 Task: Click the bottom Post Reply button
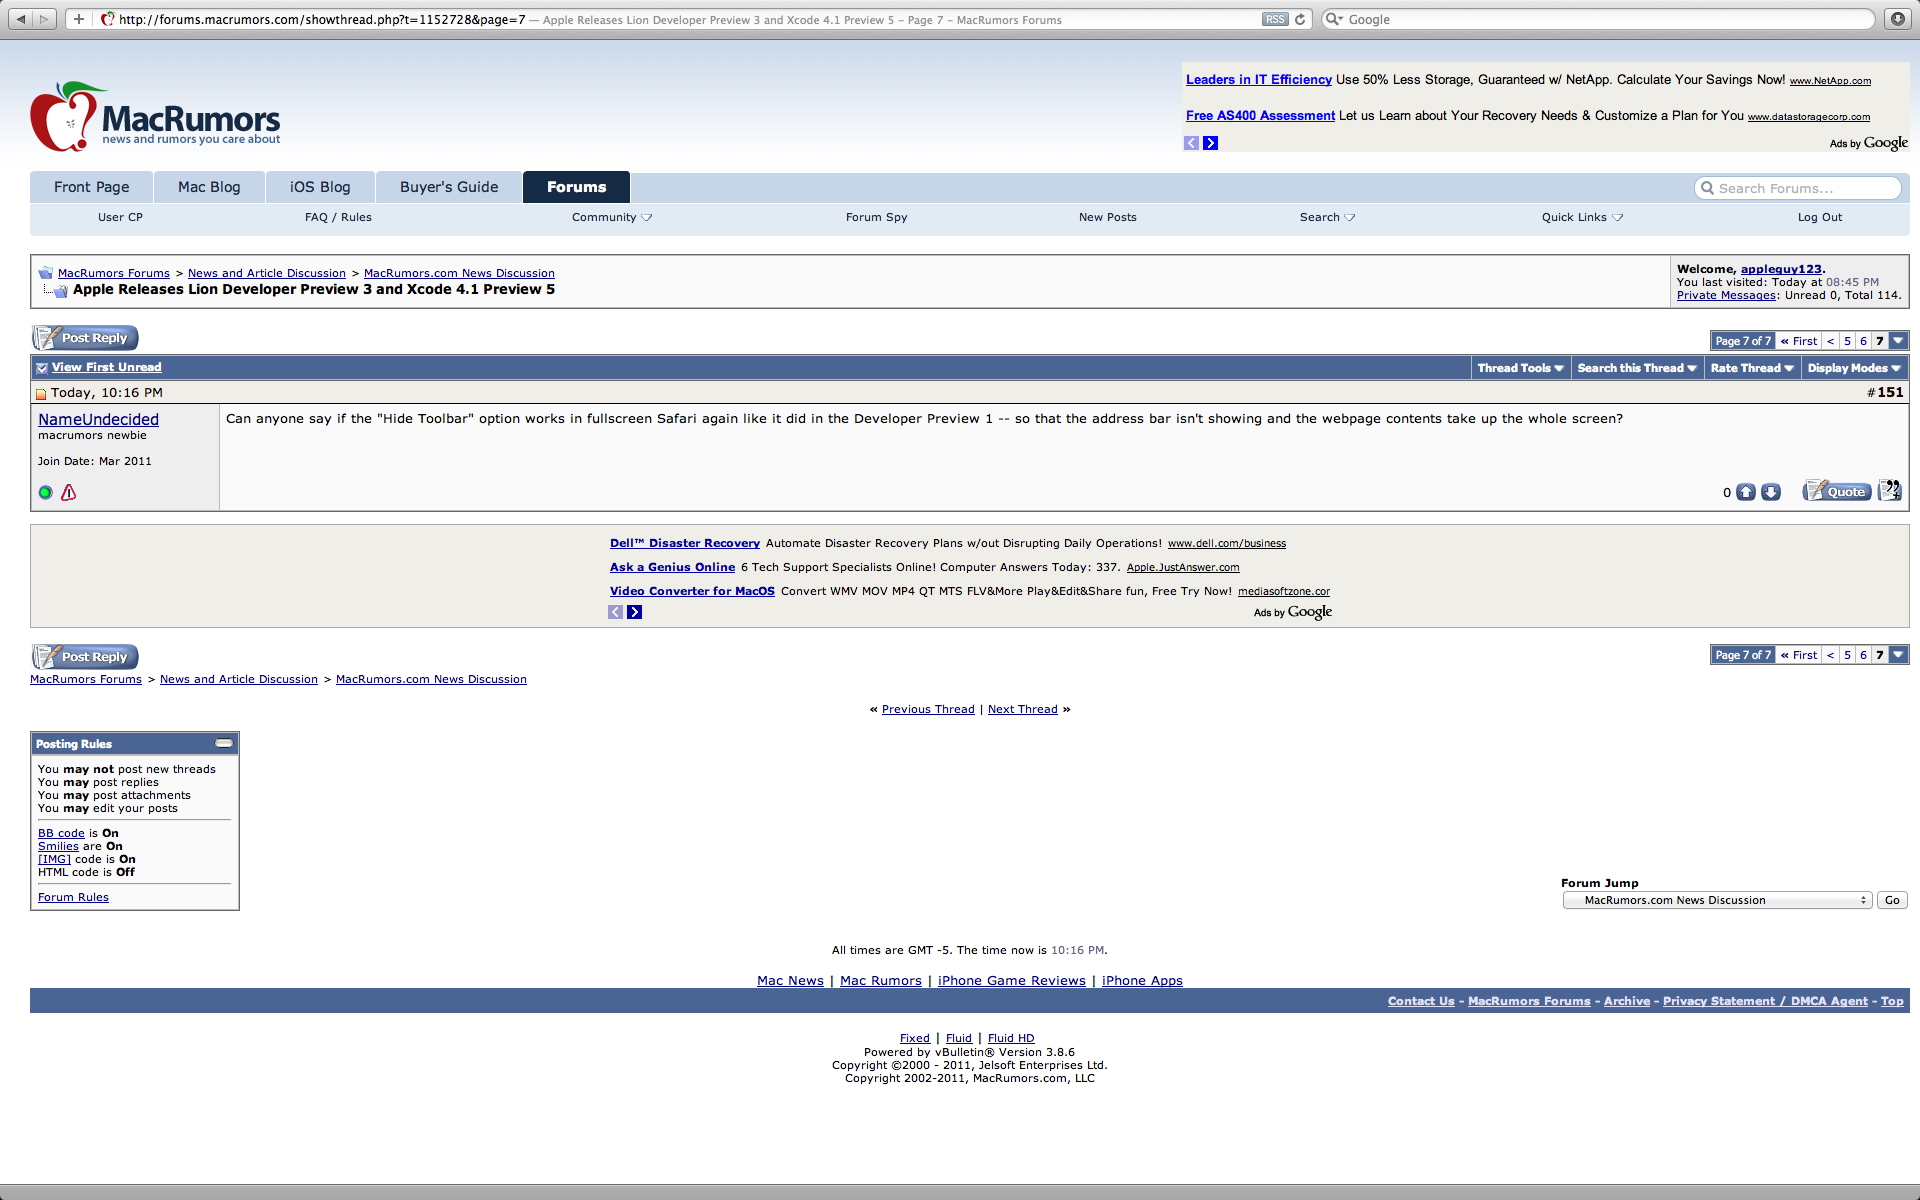pos(85,657)
